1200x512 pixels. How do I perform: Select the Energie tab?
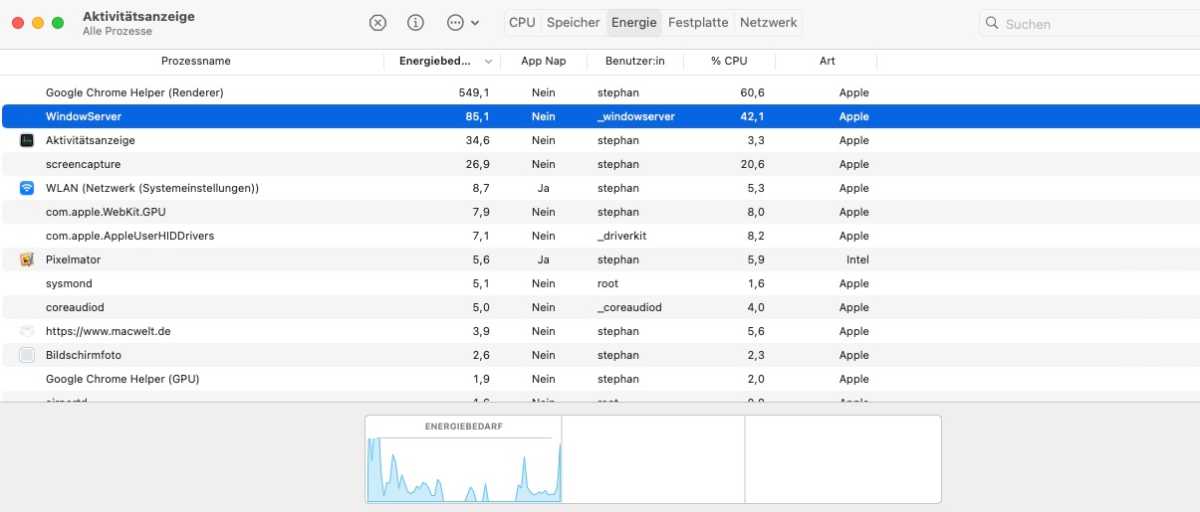click(x=634, y=22)
